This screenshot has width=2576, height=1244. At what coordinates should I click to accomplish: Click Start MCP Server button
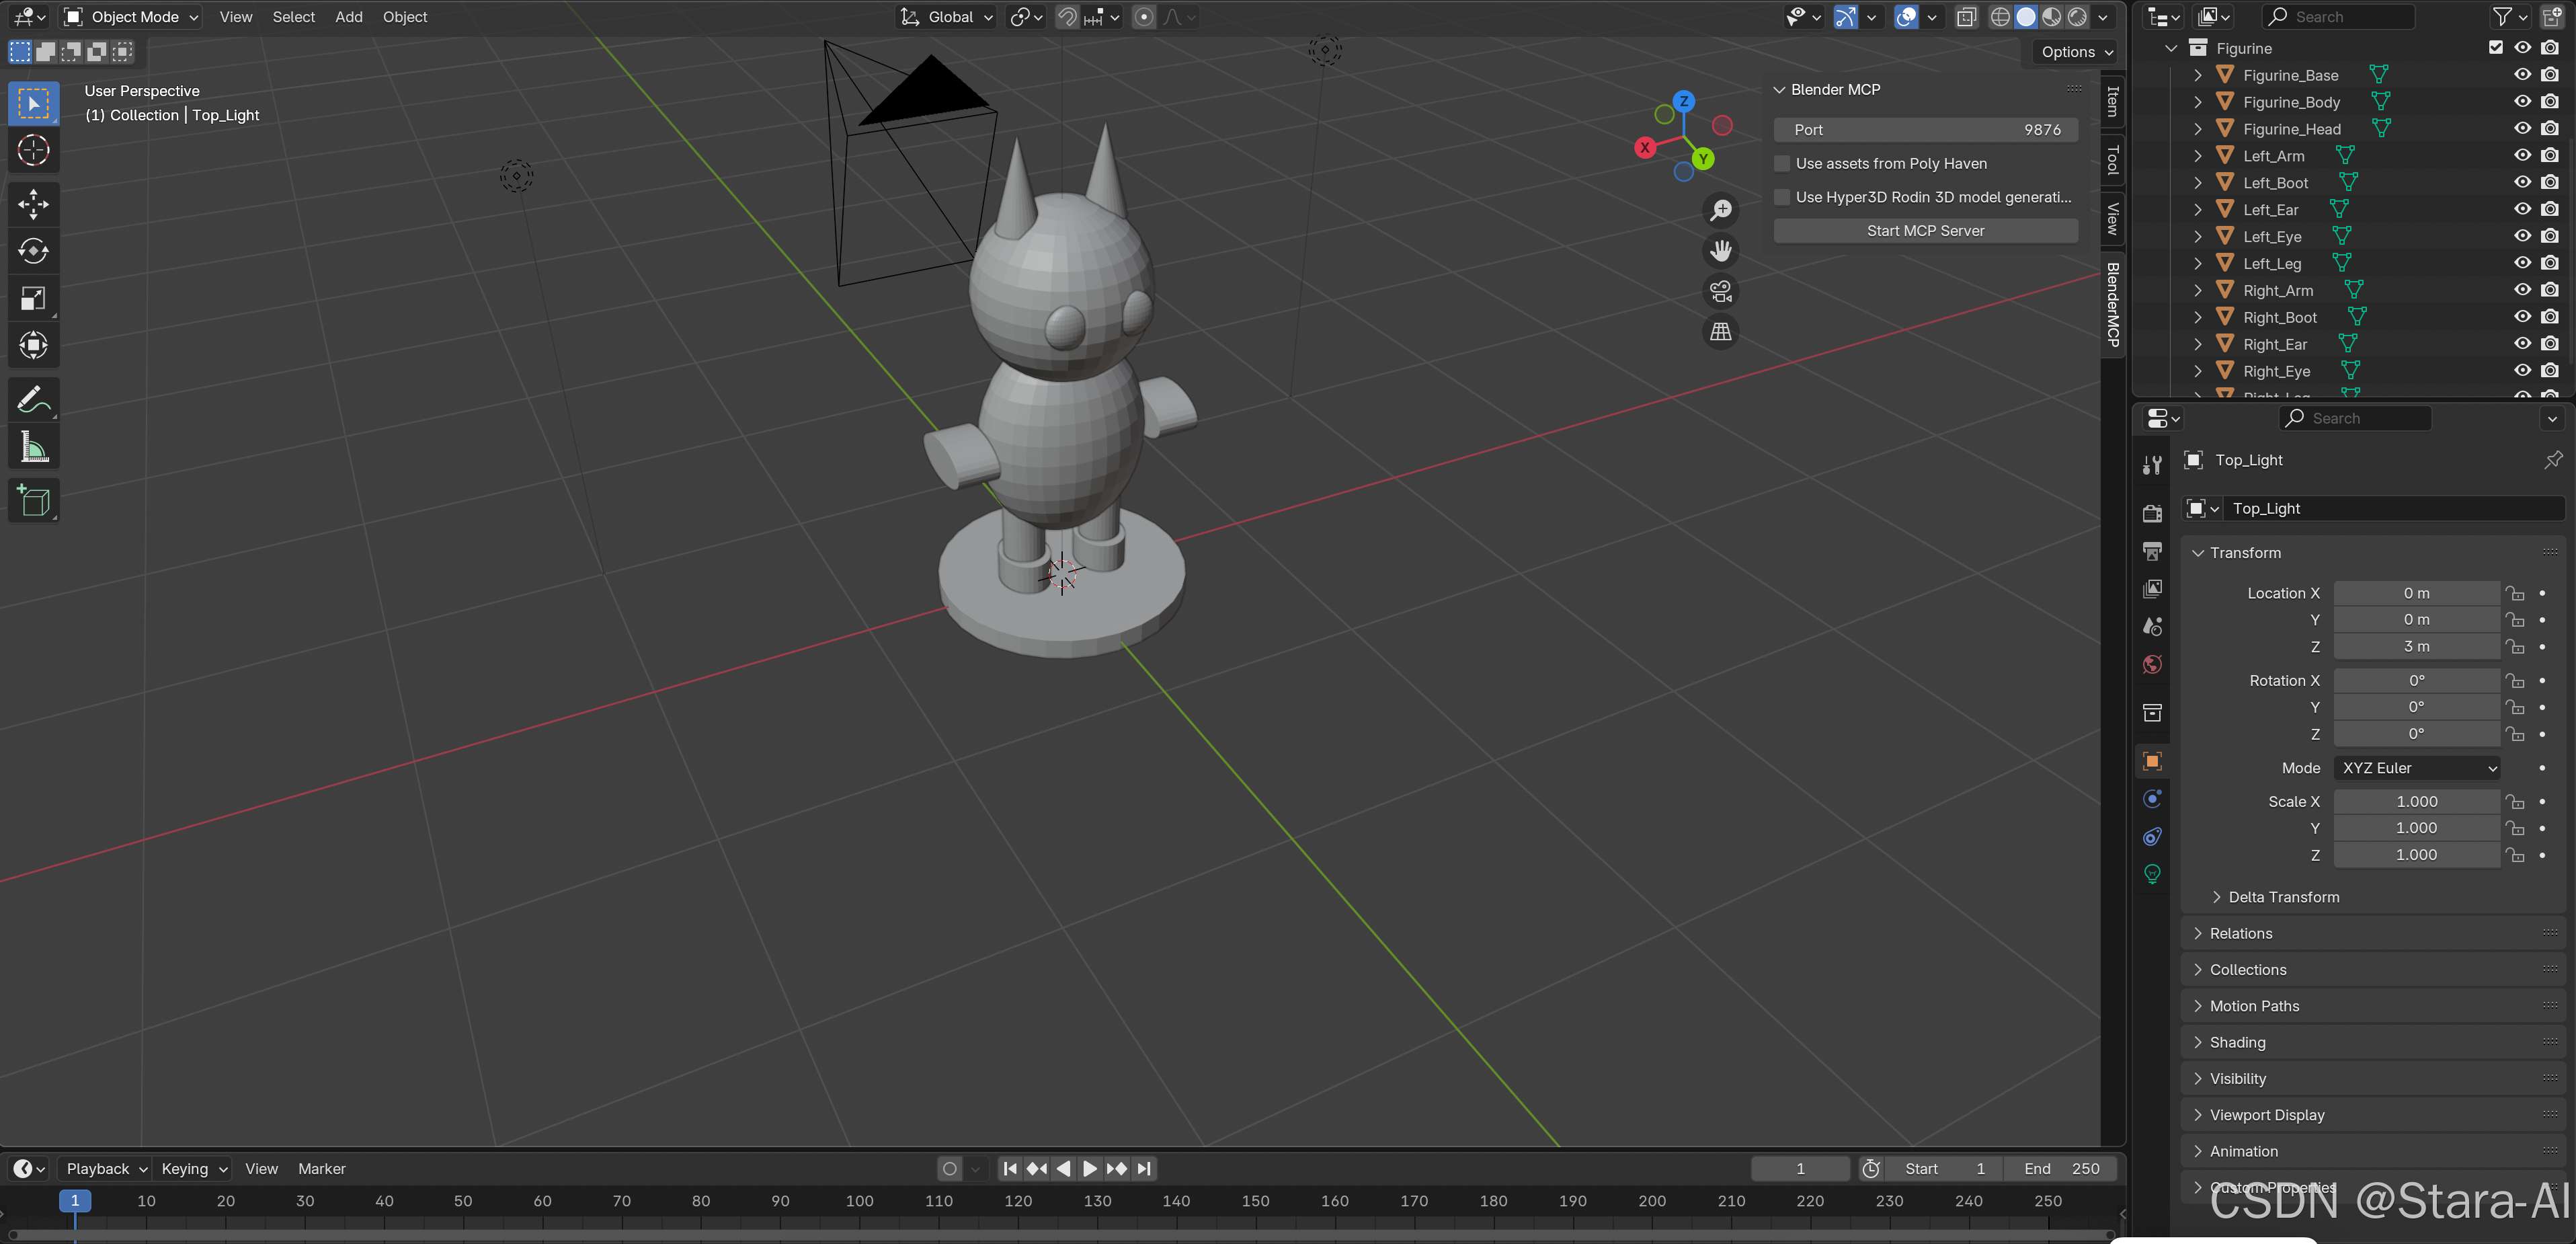click(1925, 231)
